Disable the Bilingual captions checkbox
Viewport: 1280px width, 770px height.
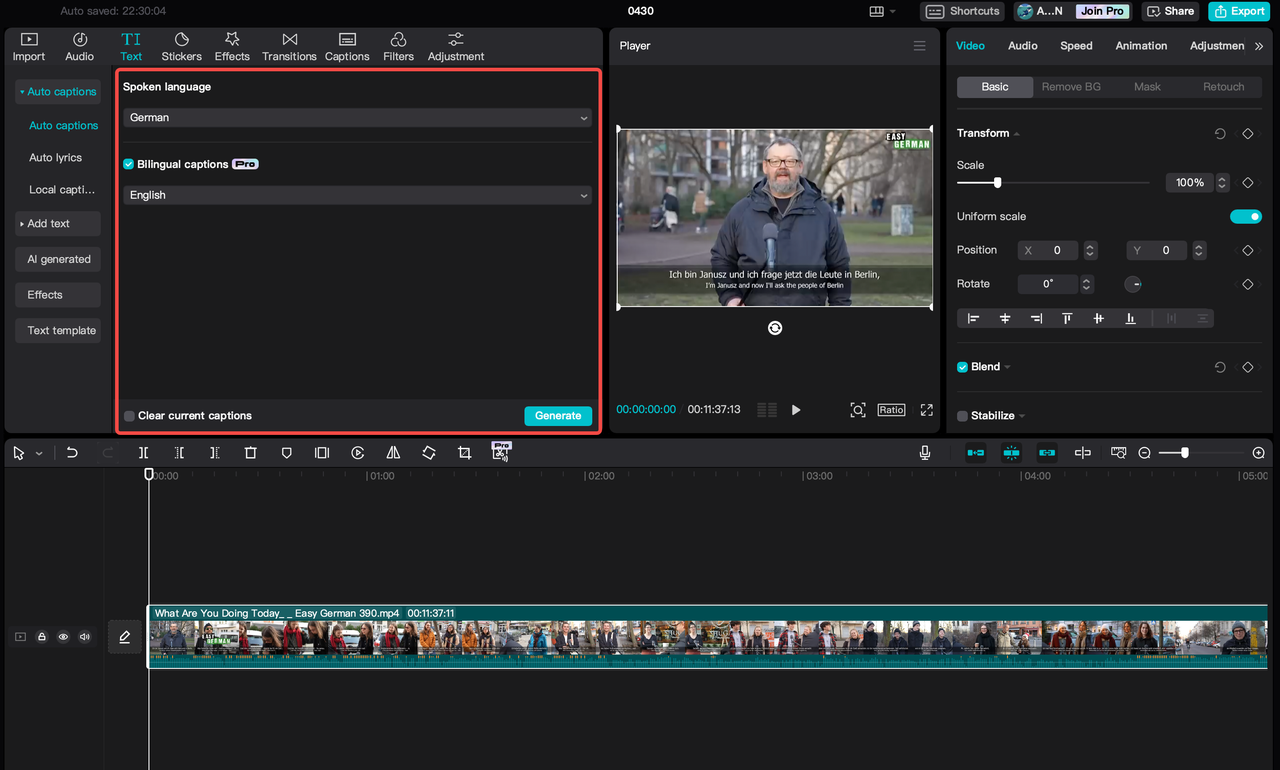click(x=126, y=163)
